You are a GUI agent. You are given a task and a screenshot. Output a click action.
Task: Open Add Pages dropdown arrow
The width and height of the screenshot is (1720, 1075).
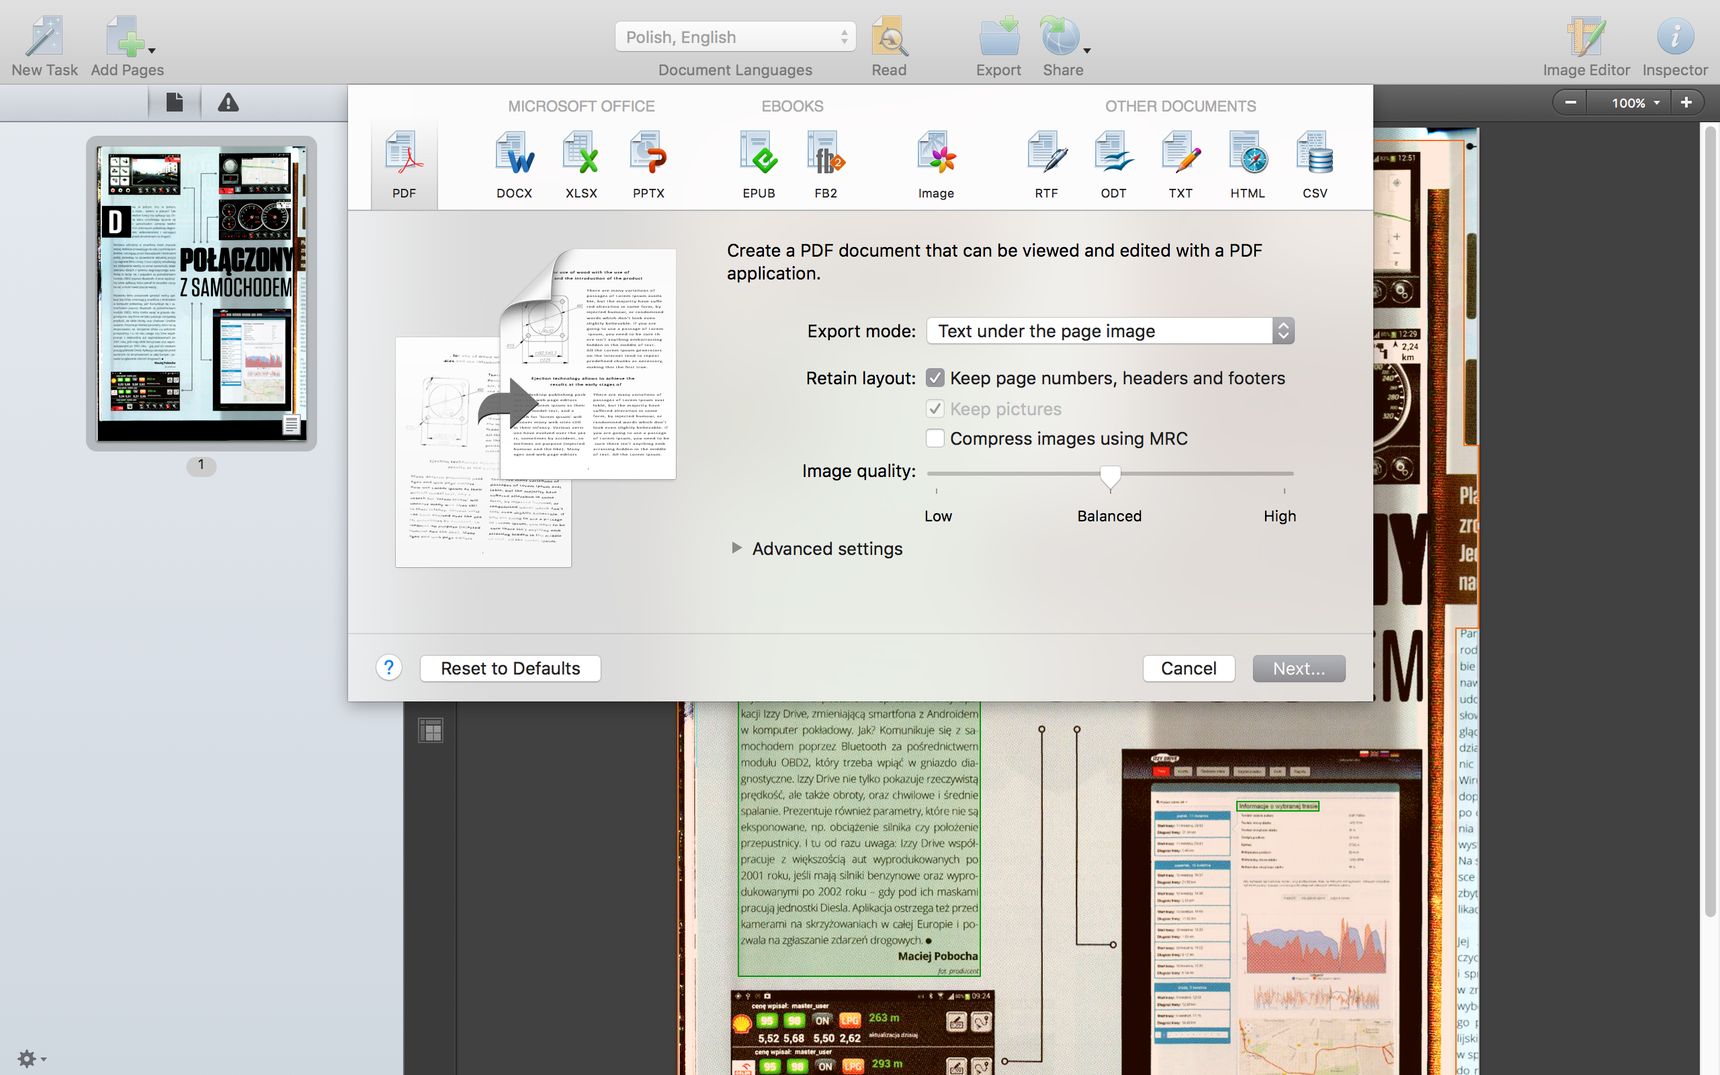(x=152, y=50)
